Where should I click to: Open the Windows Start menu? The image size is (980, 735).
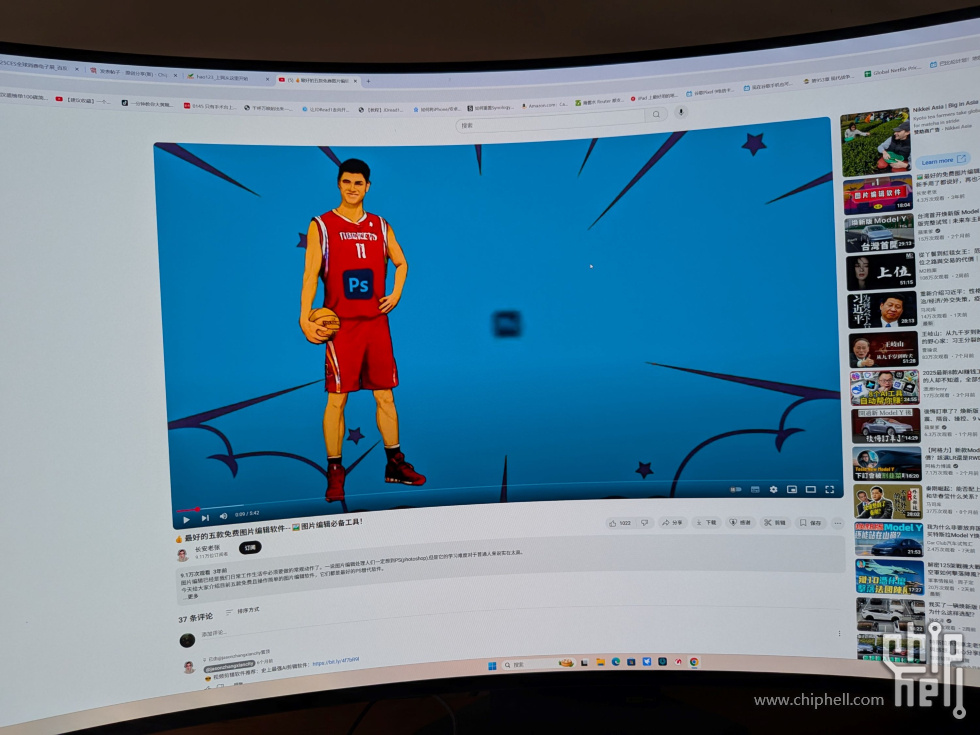coord(492,666)
